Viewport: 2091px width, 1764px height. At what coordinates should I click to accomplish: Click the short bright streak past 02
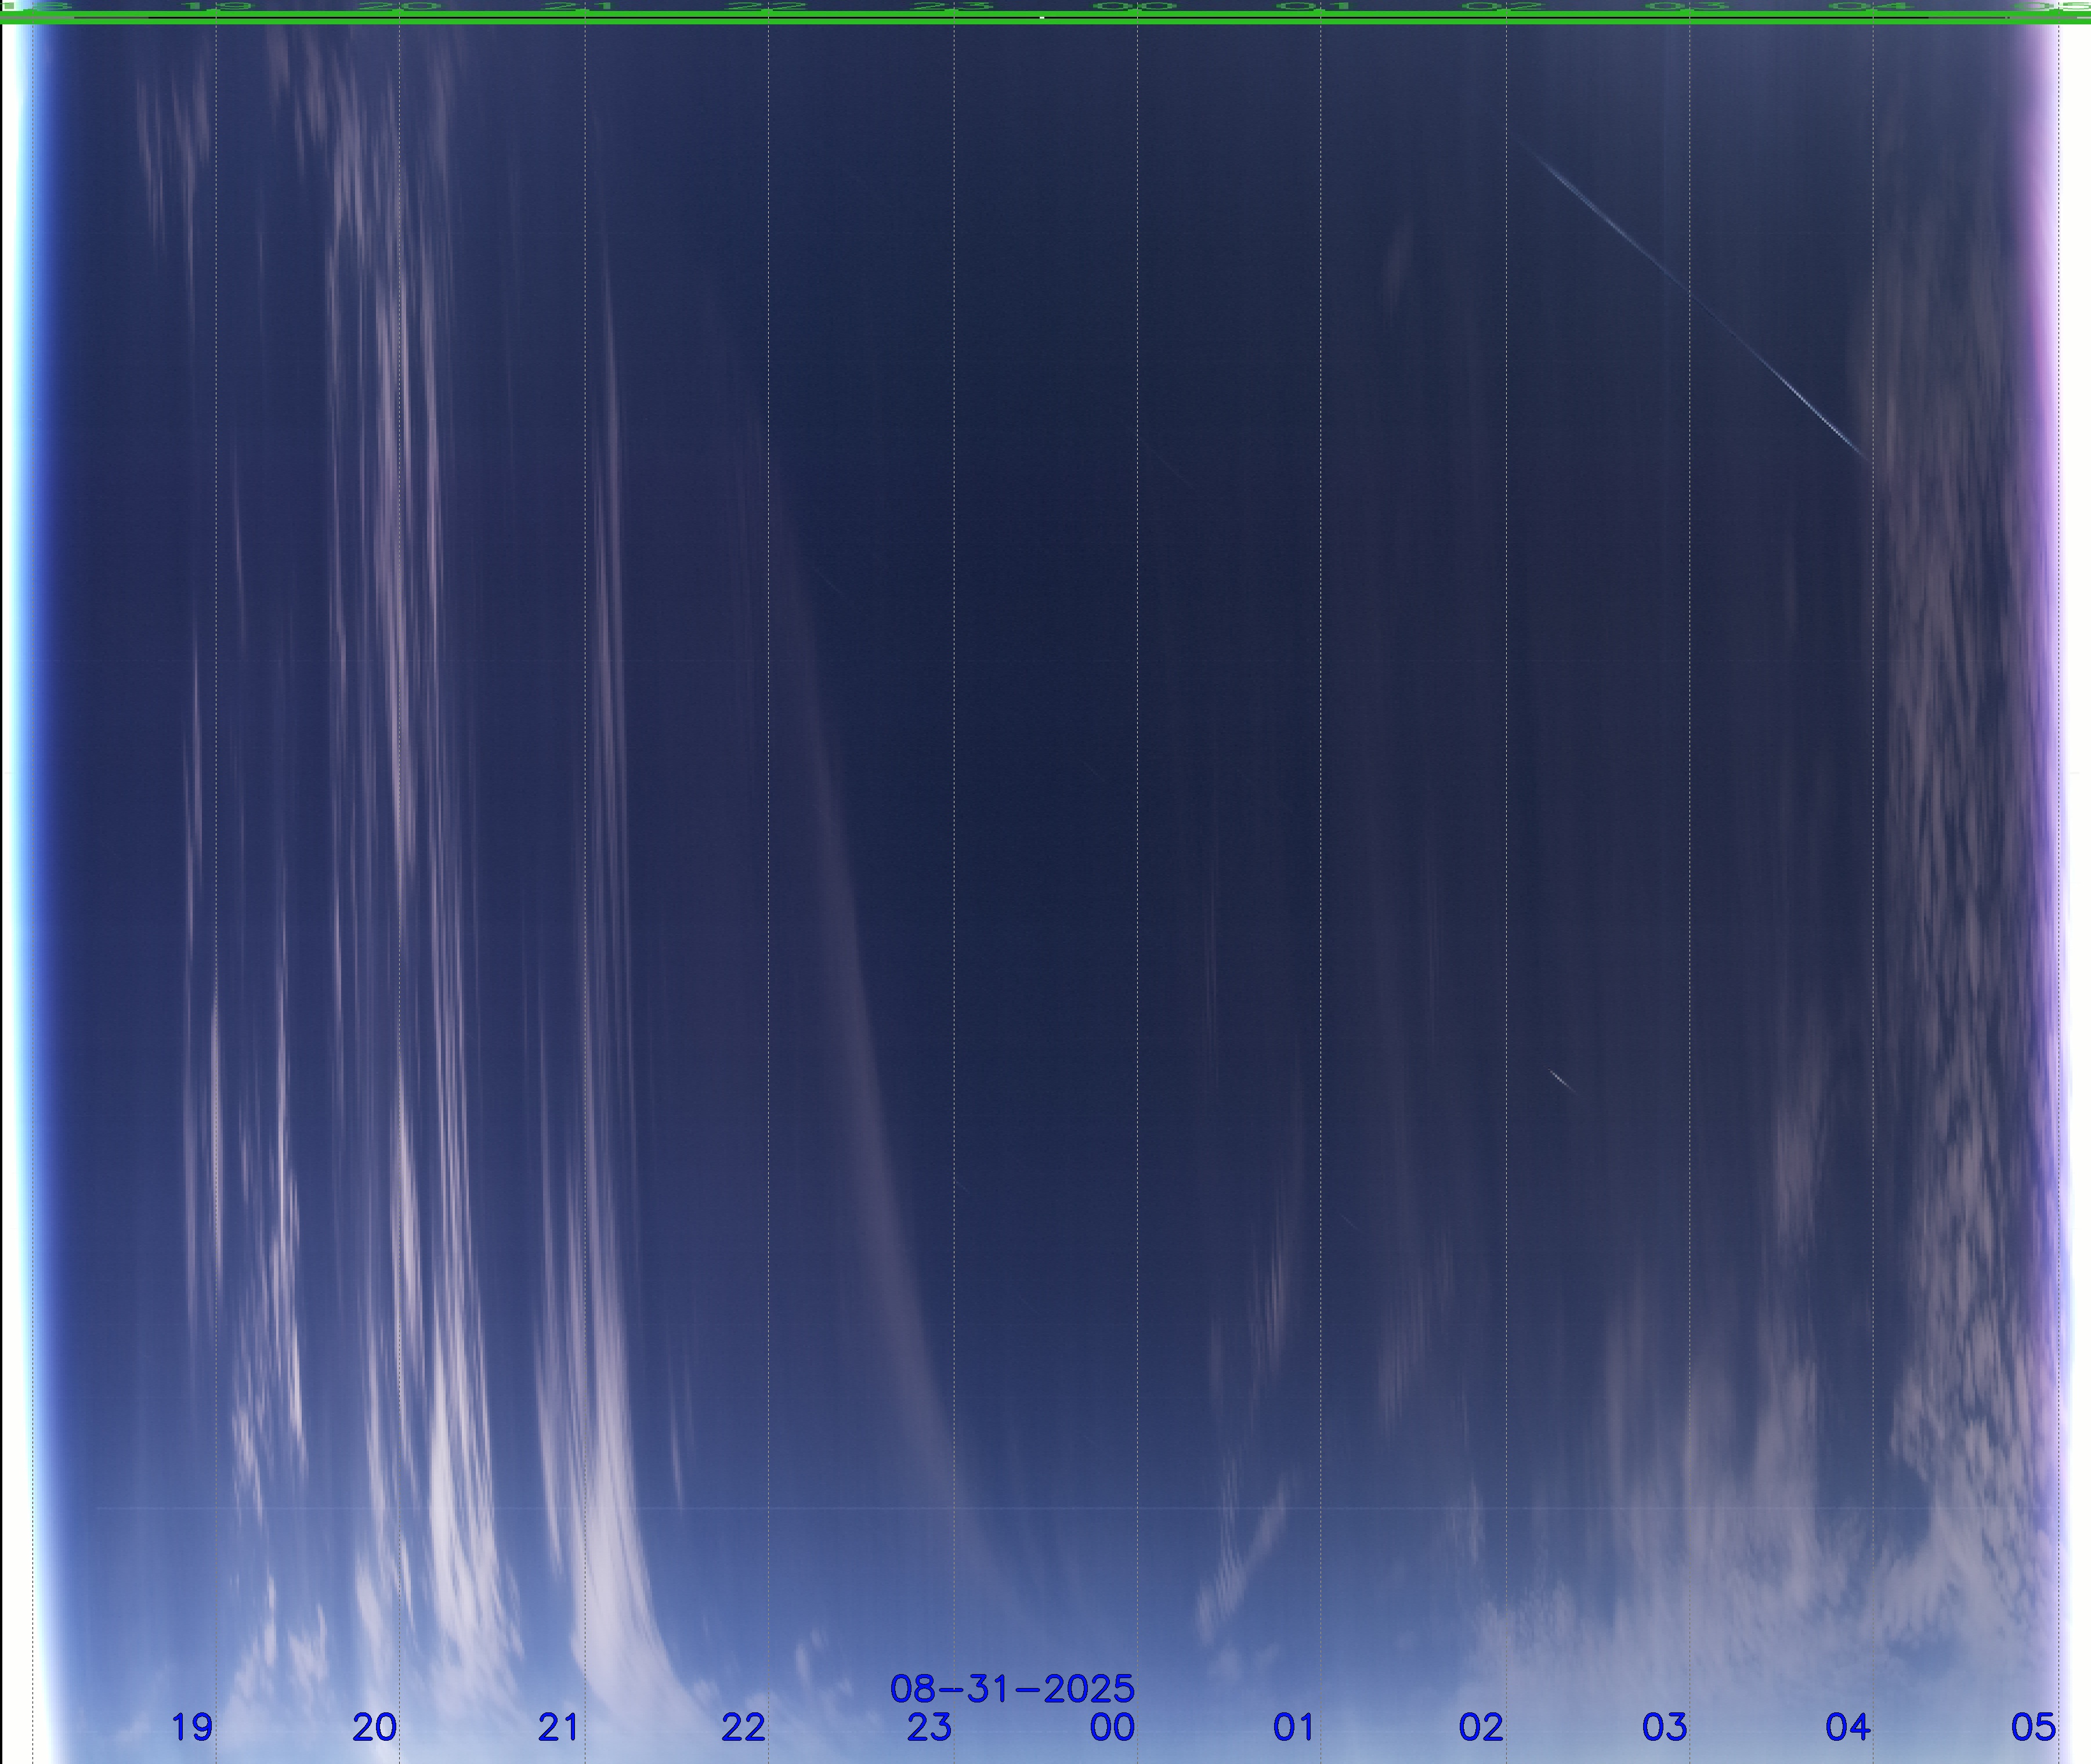(x=1560, y=1080)
